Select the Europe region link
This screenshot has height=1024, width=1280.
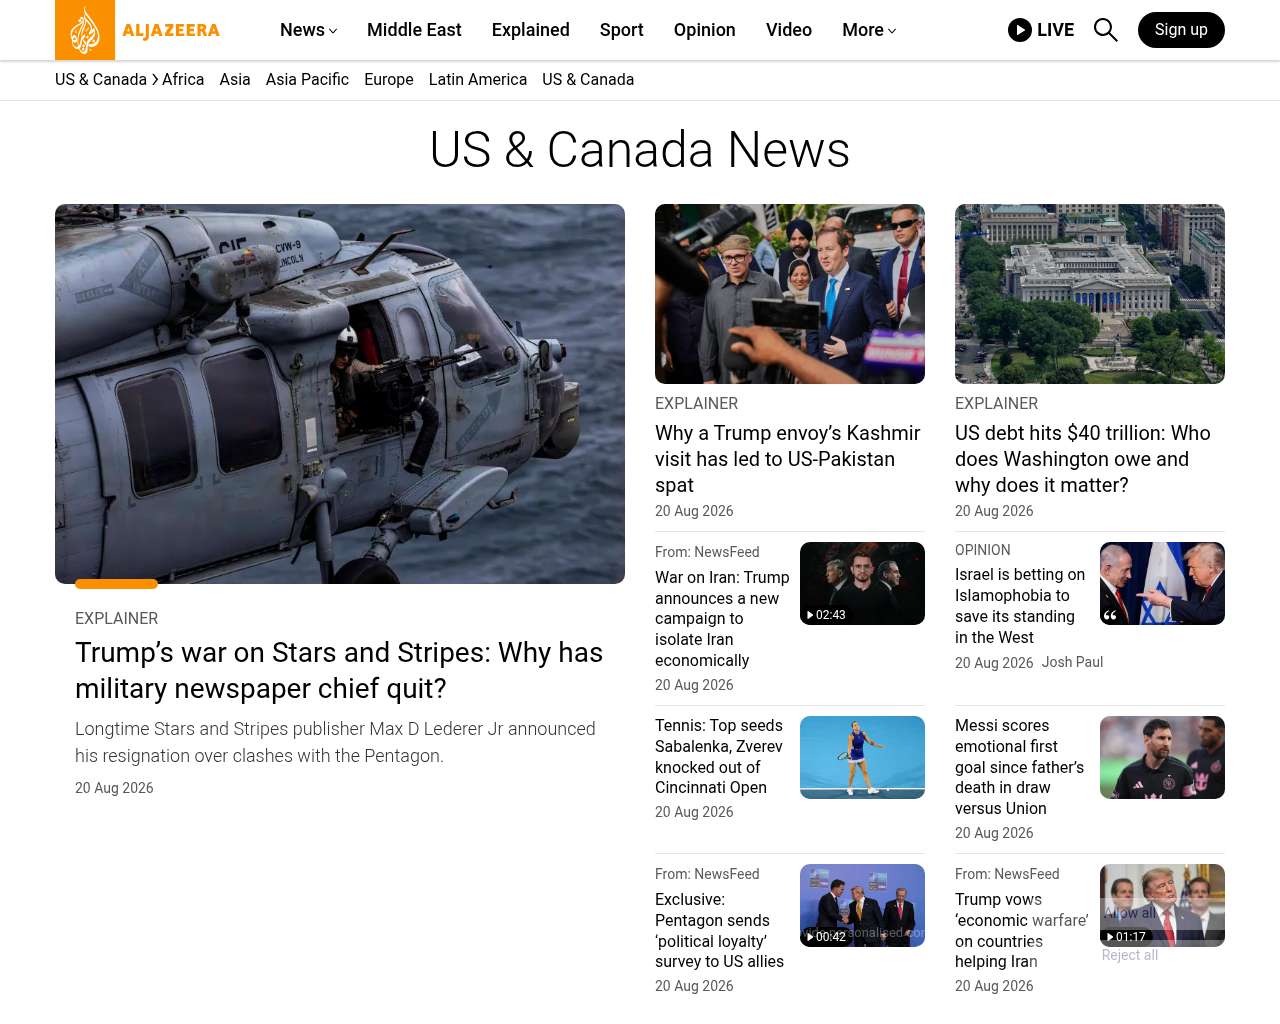click(x=389, y=80)
